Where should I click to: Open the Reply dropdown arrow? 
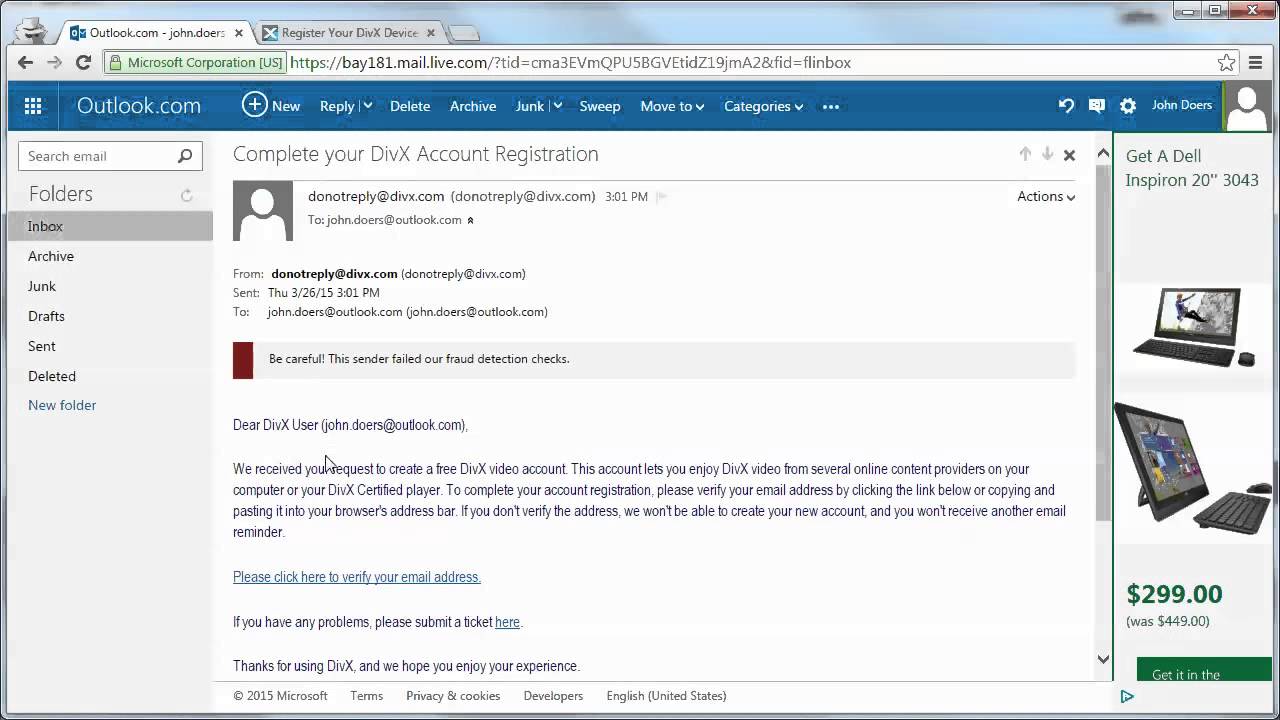tap(367, 106)
